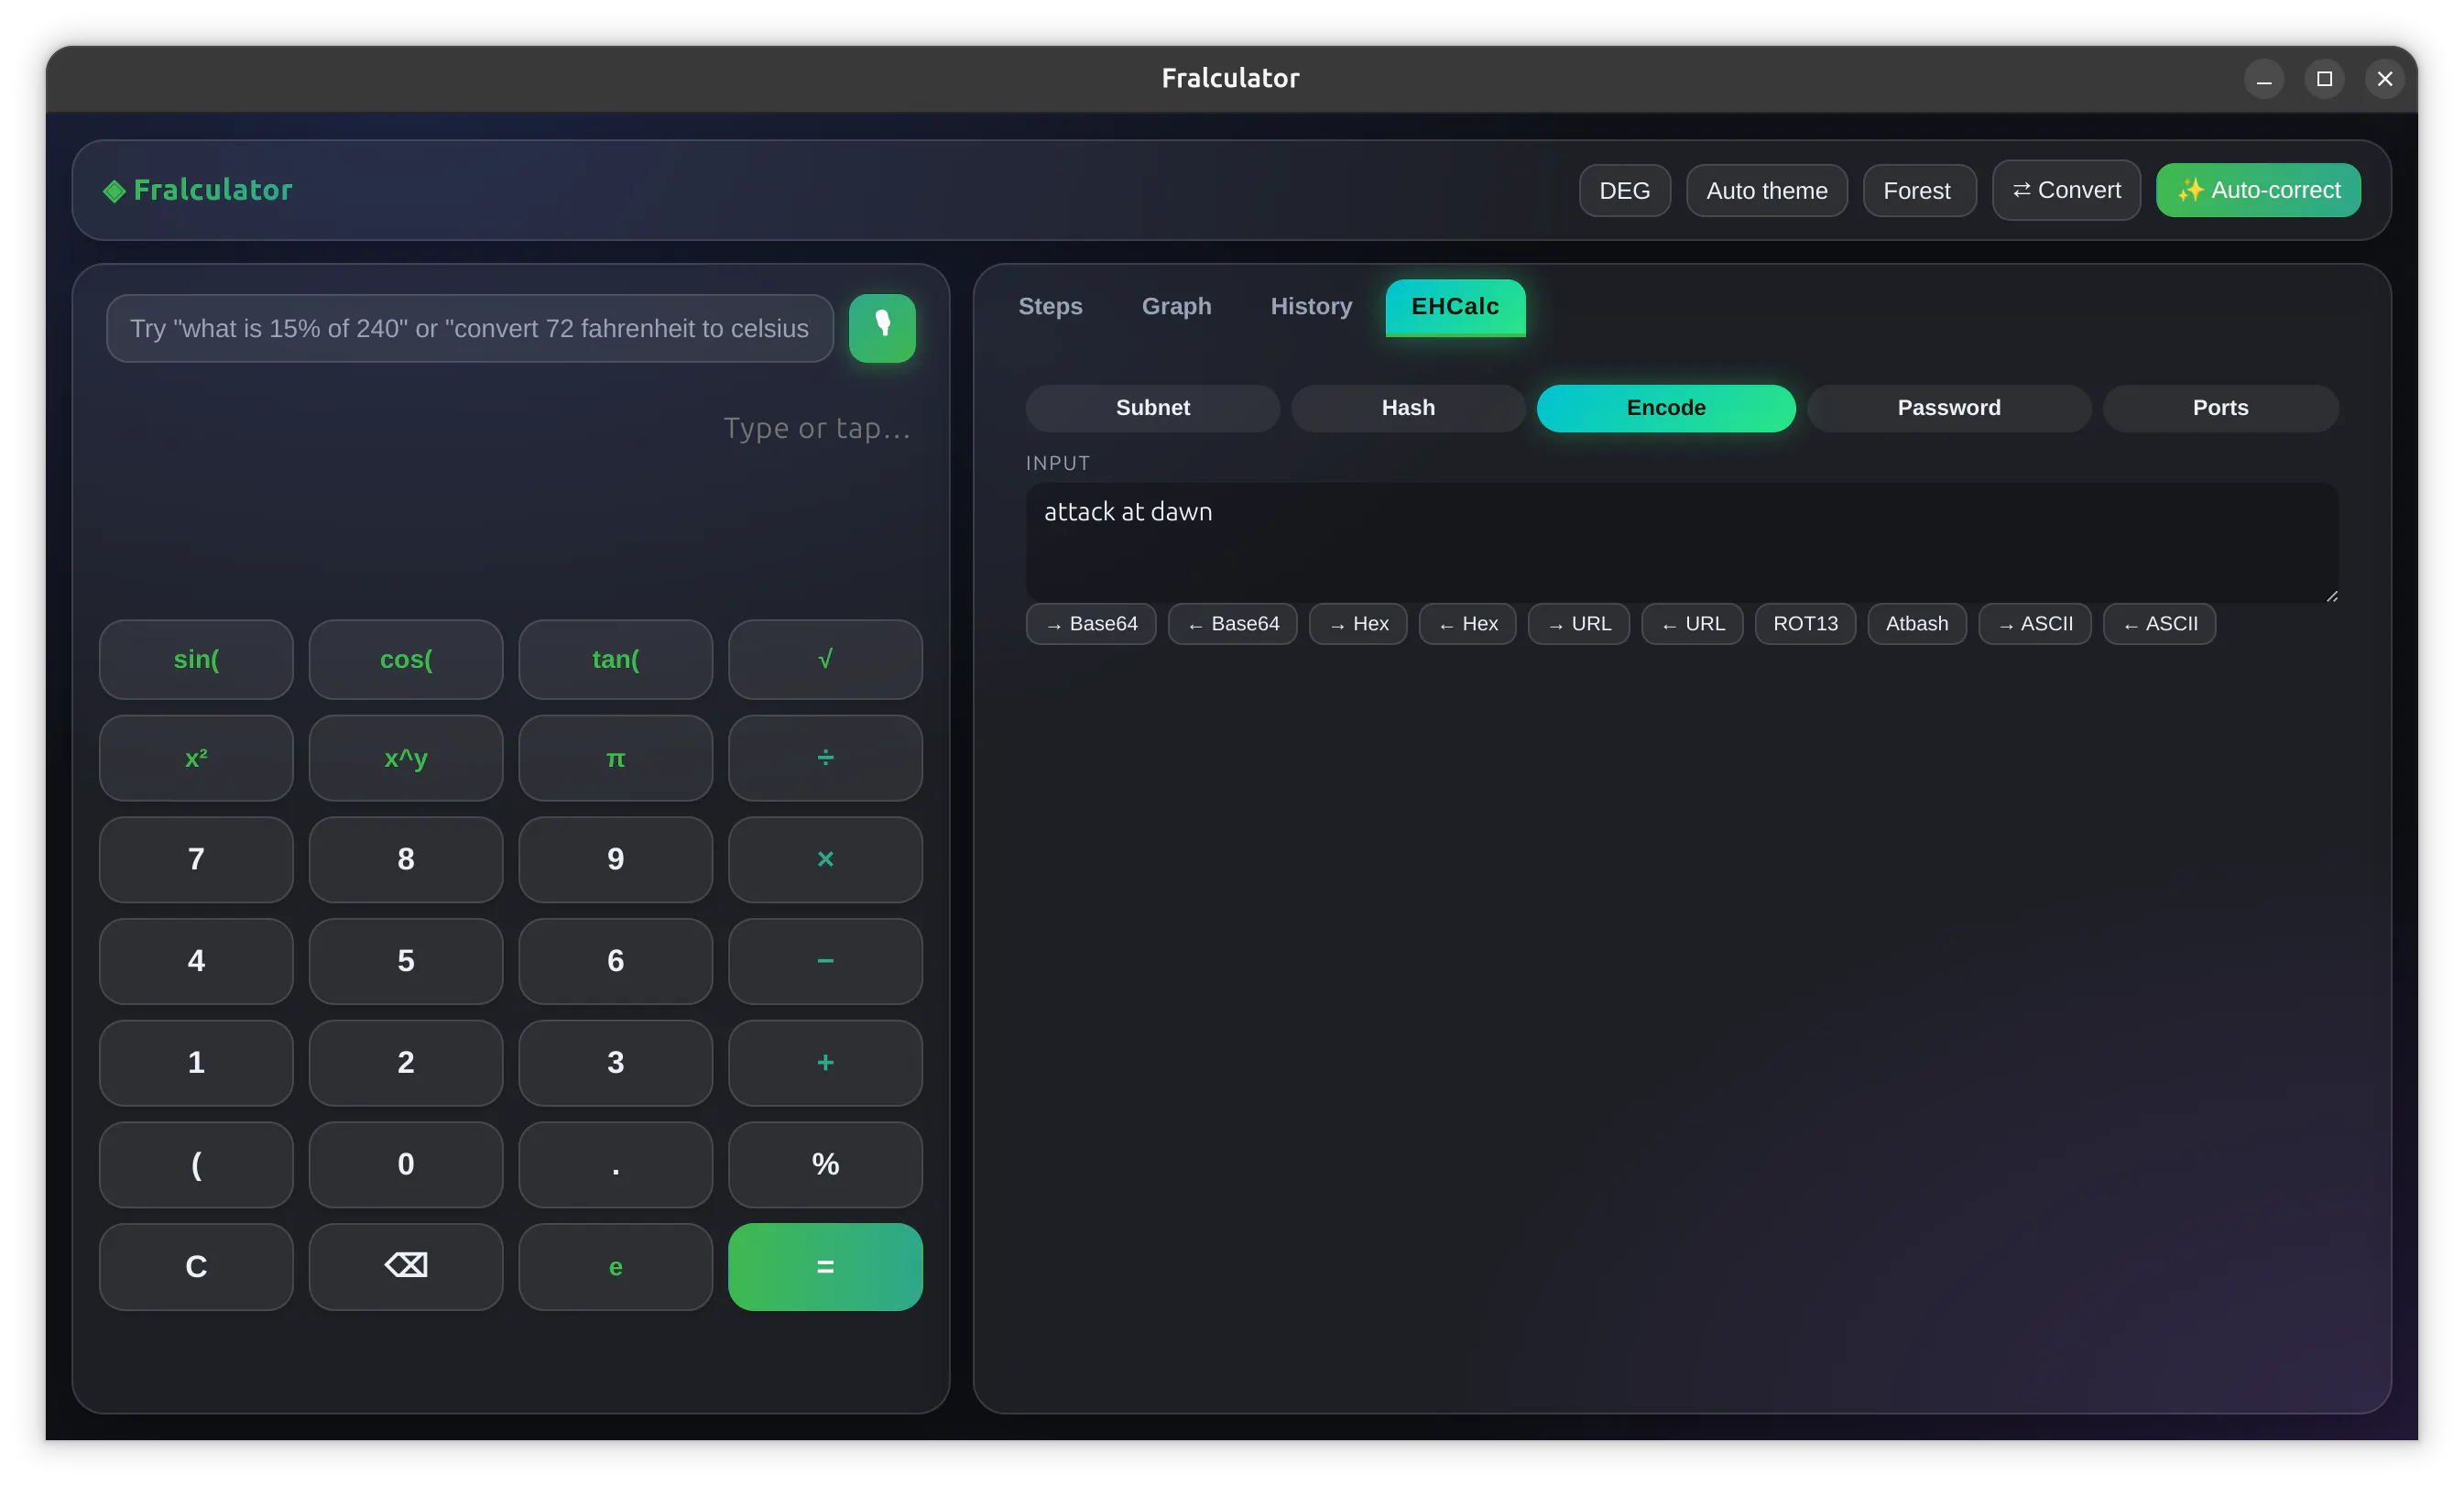Screen dimensions: 2464x1486
Task: Select the Ports tool
Action: click(x=2220, y=408)
